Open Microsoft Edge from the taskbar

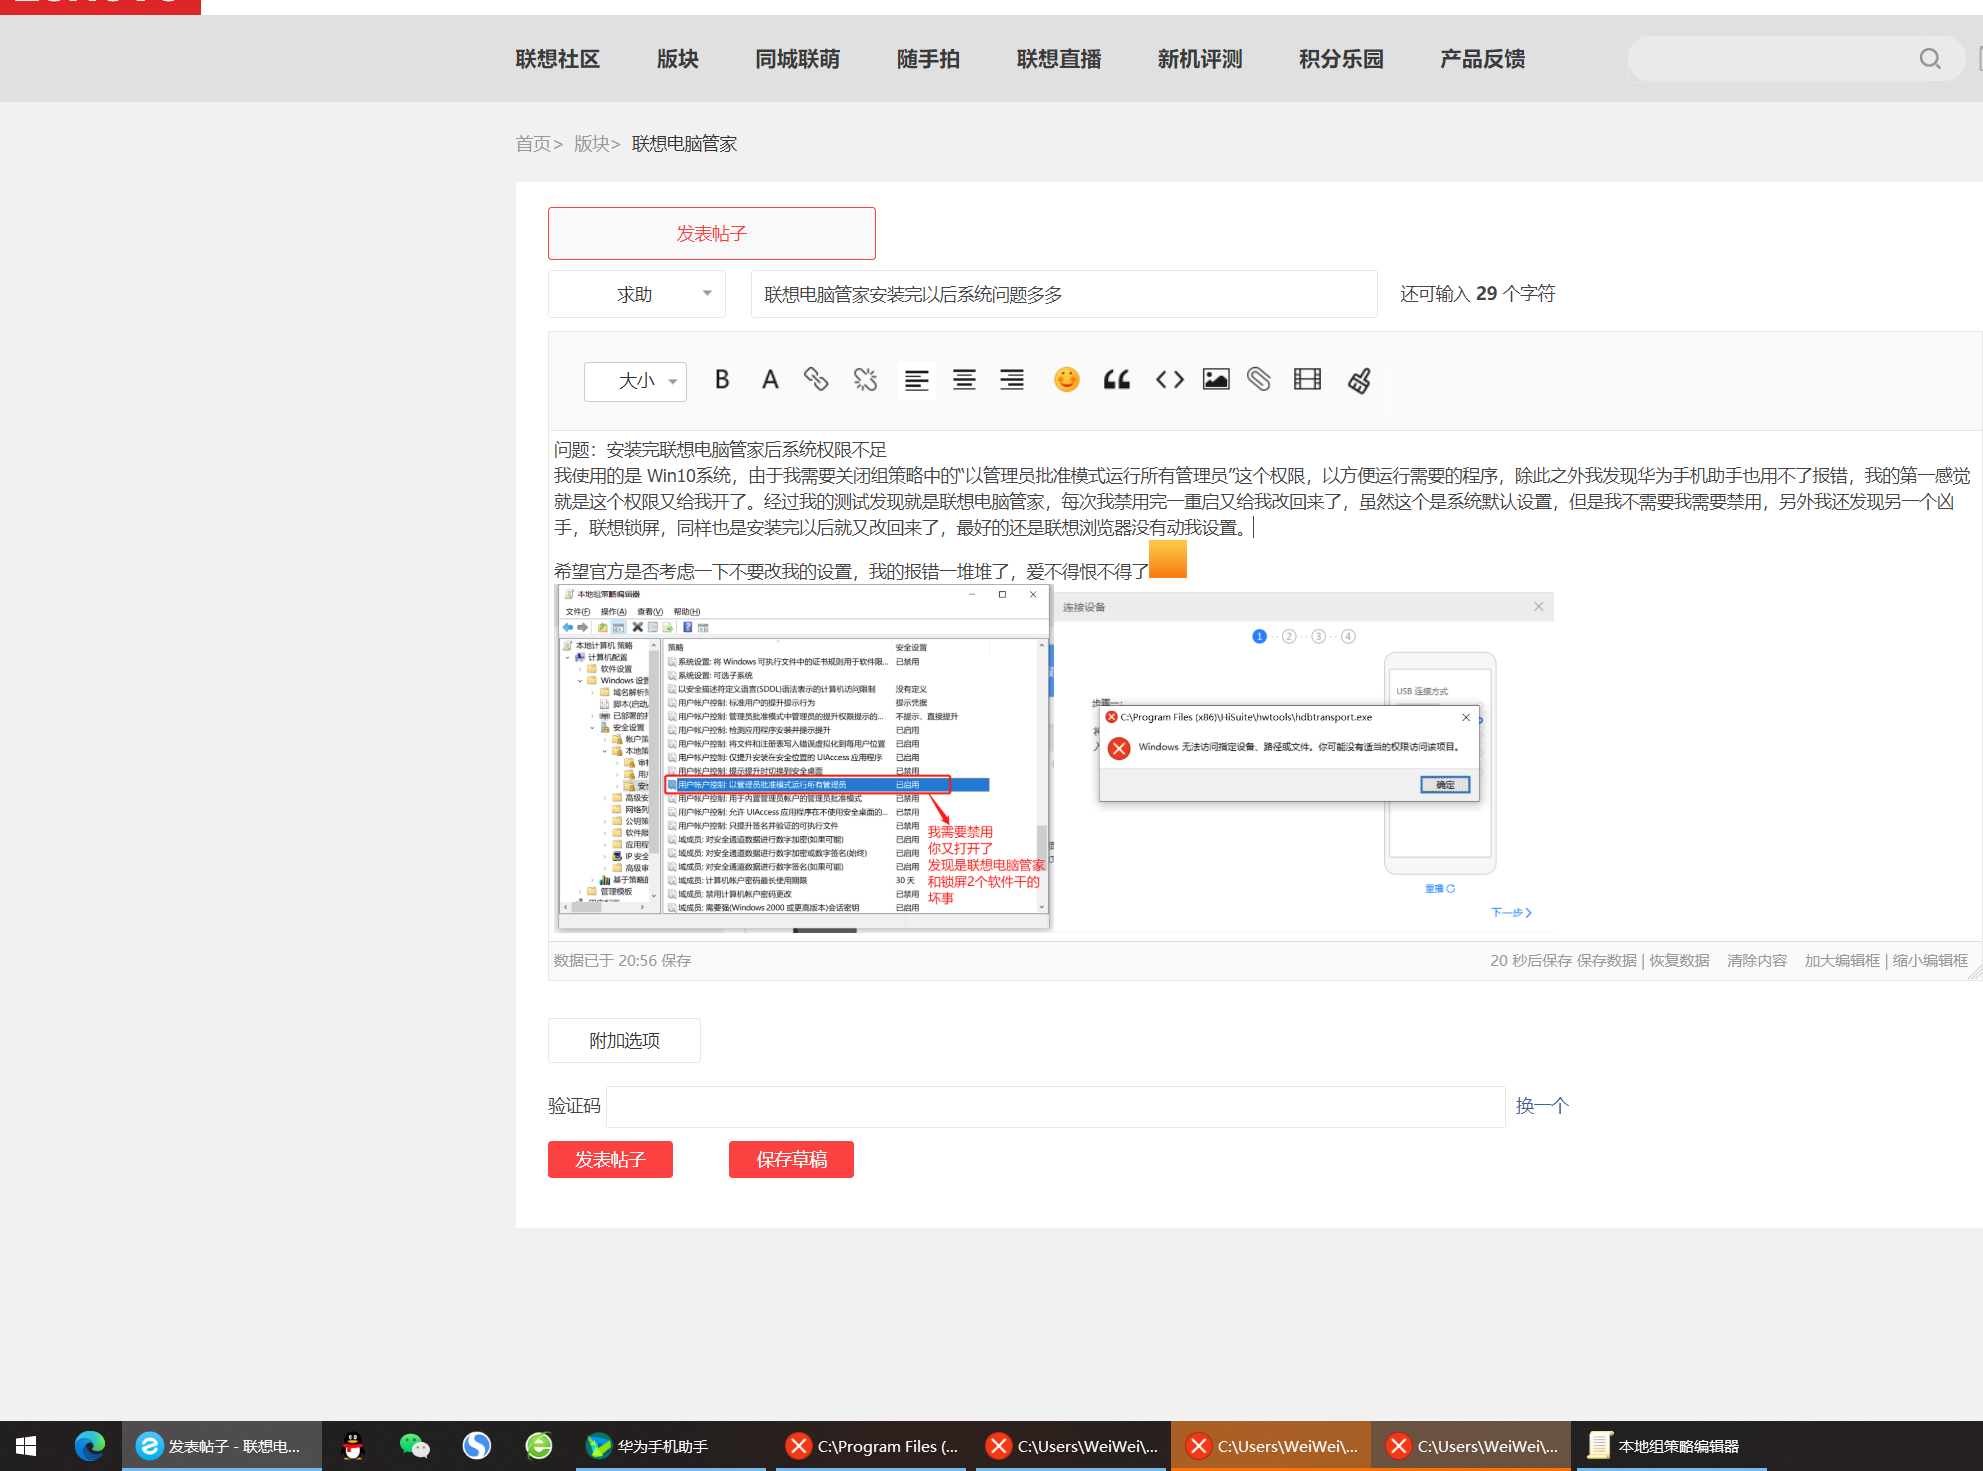(x=90, y=1446)
